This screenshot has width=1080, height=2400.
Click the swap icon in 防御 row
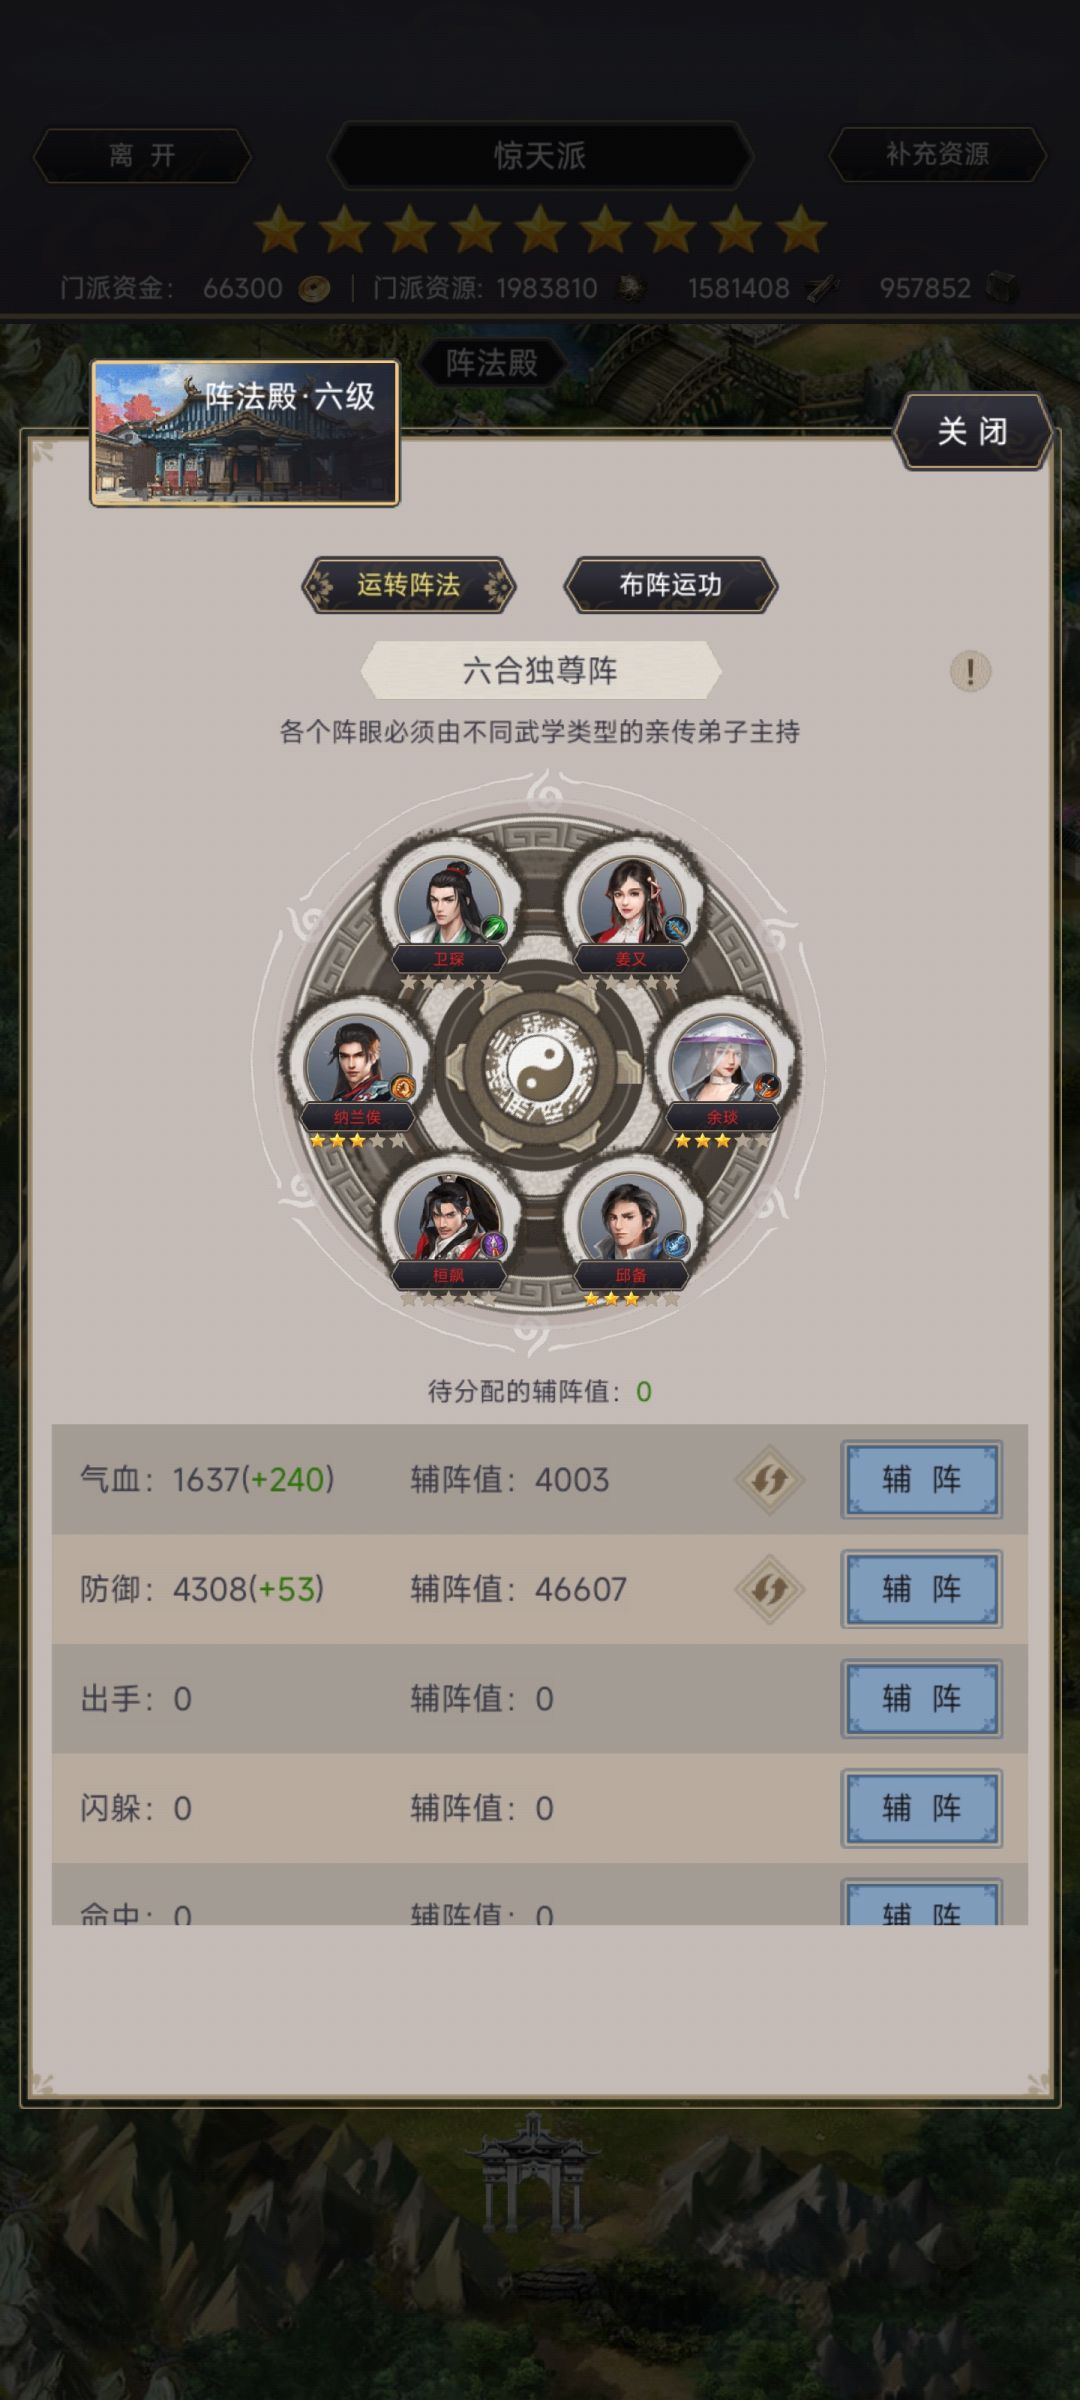pyautogui.click(x=769, y=1589)
